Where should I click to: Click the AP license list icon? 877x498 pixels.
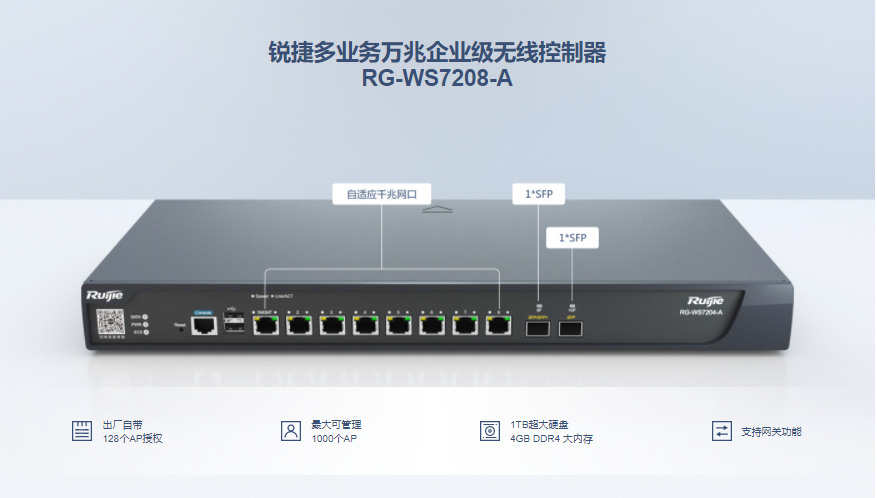[82, 431]
